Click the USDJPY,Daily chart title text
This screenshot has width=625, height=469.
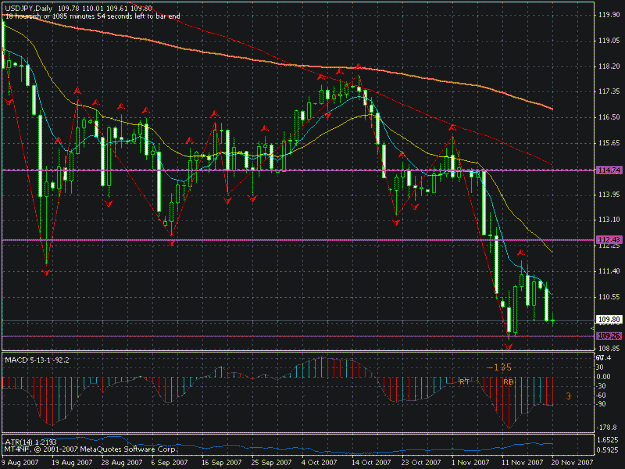pos(28,8)
